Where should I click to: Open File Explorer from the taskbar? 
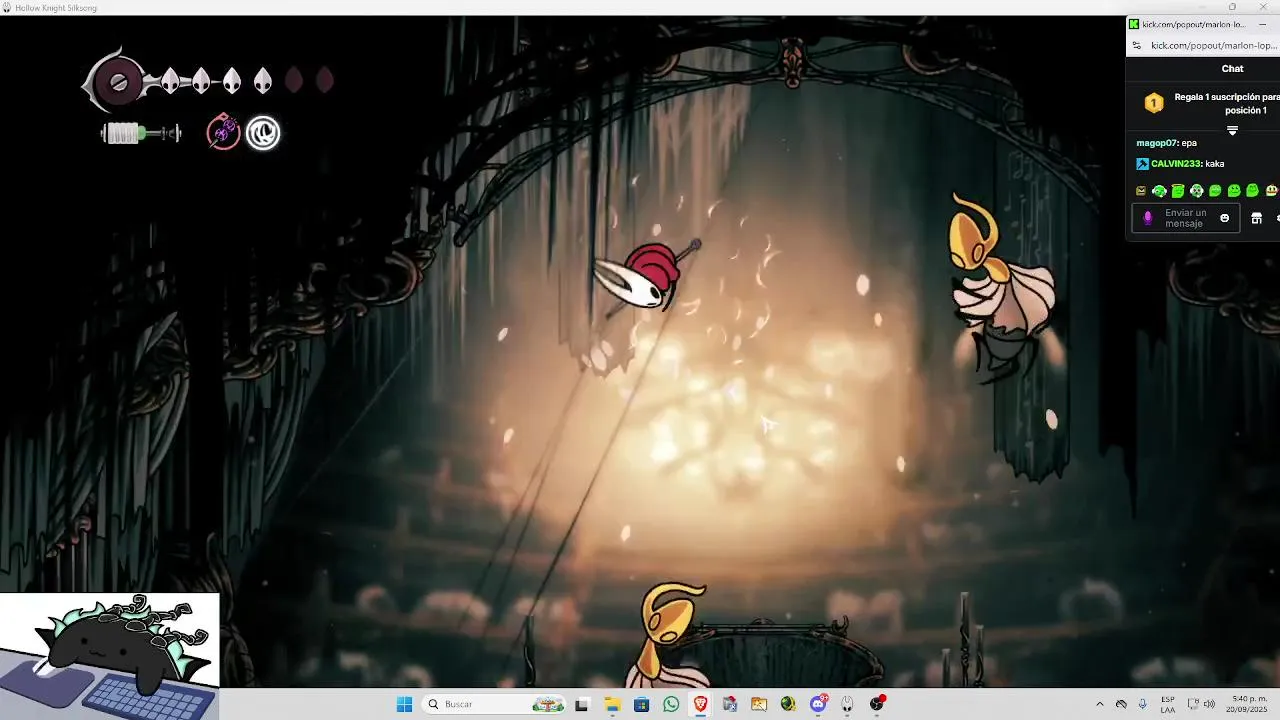pyautogui.click(x=612, y=704)
